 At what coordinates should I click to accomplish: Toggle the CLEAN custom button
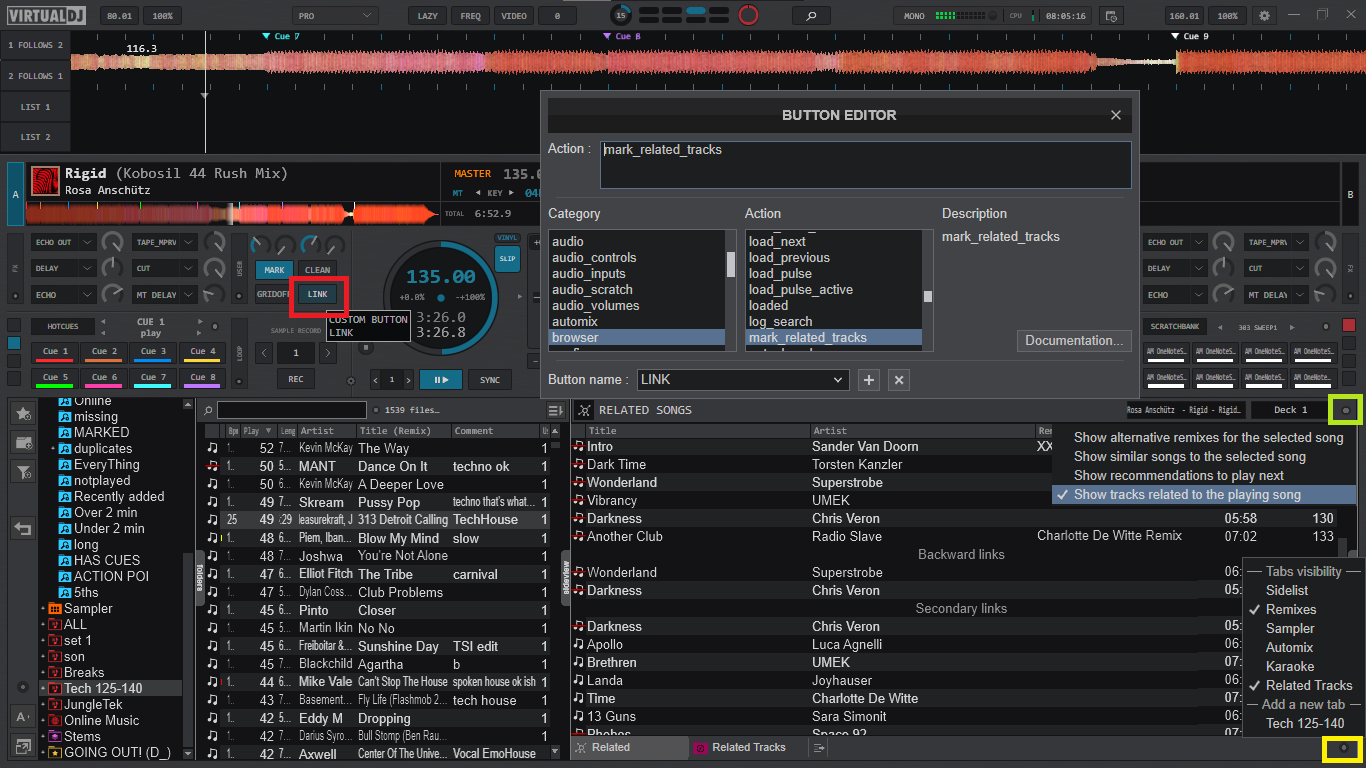(318, 270)
